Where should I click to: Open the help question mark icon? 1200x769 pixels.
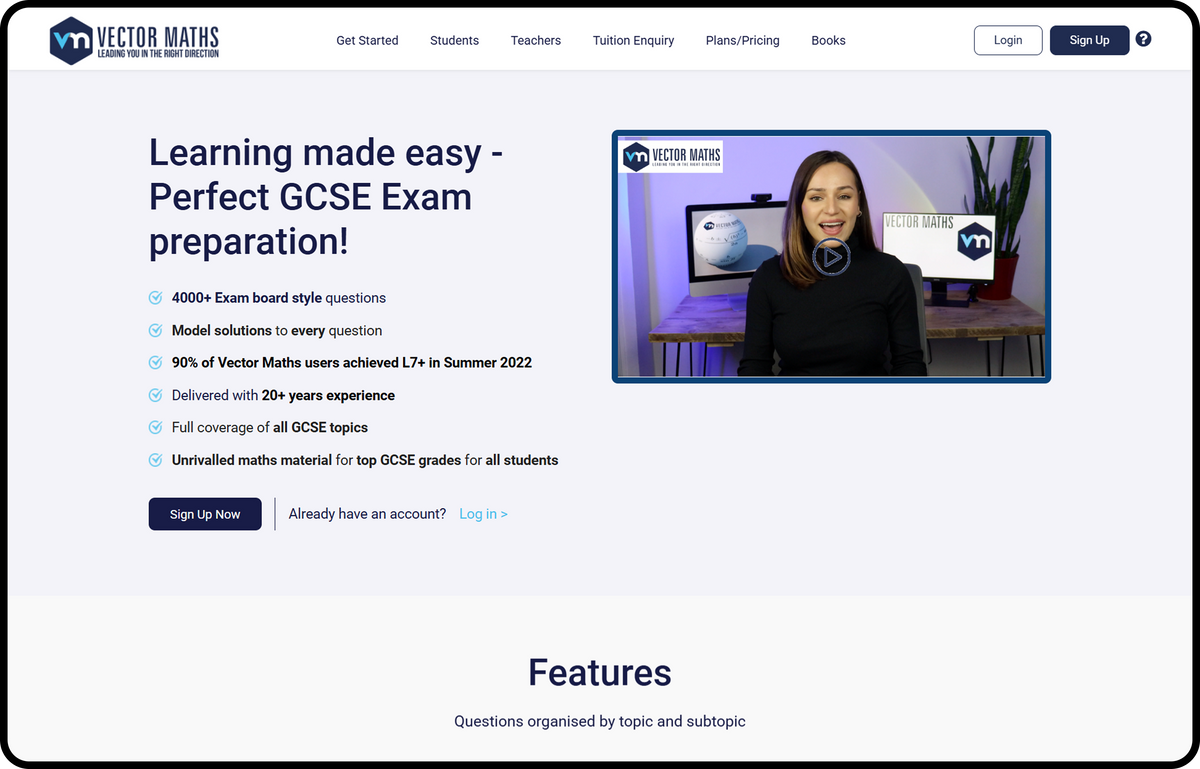1144,39
